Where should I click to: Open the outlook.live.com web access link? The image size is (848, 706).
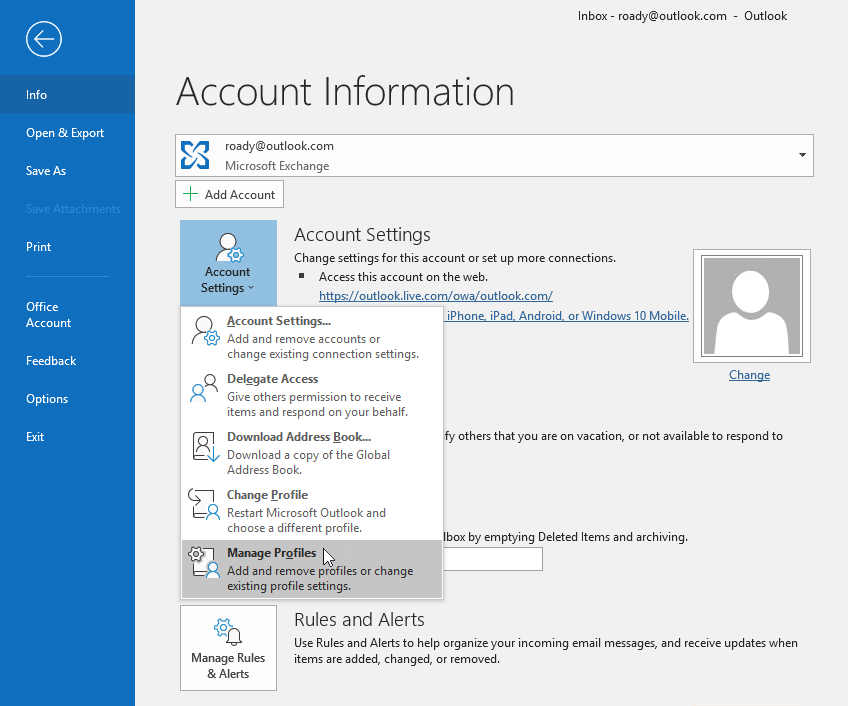pyautogui.click(x=435, y=295)
